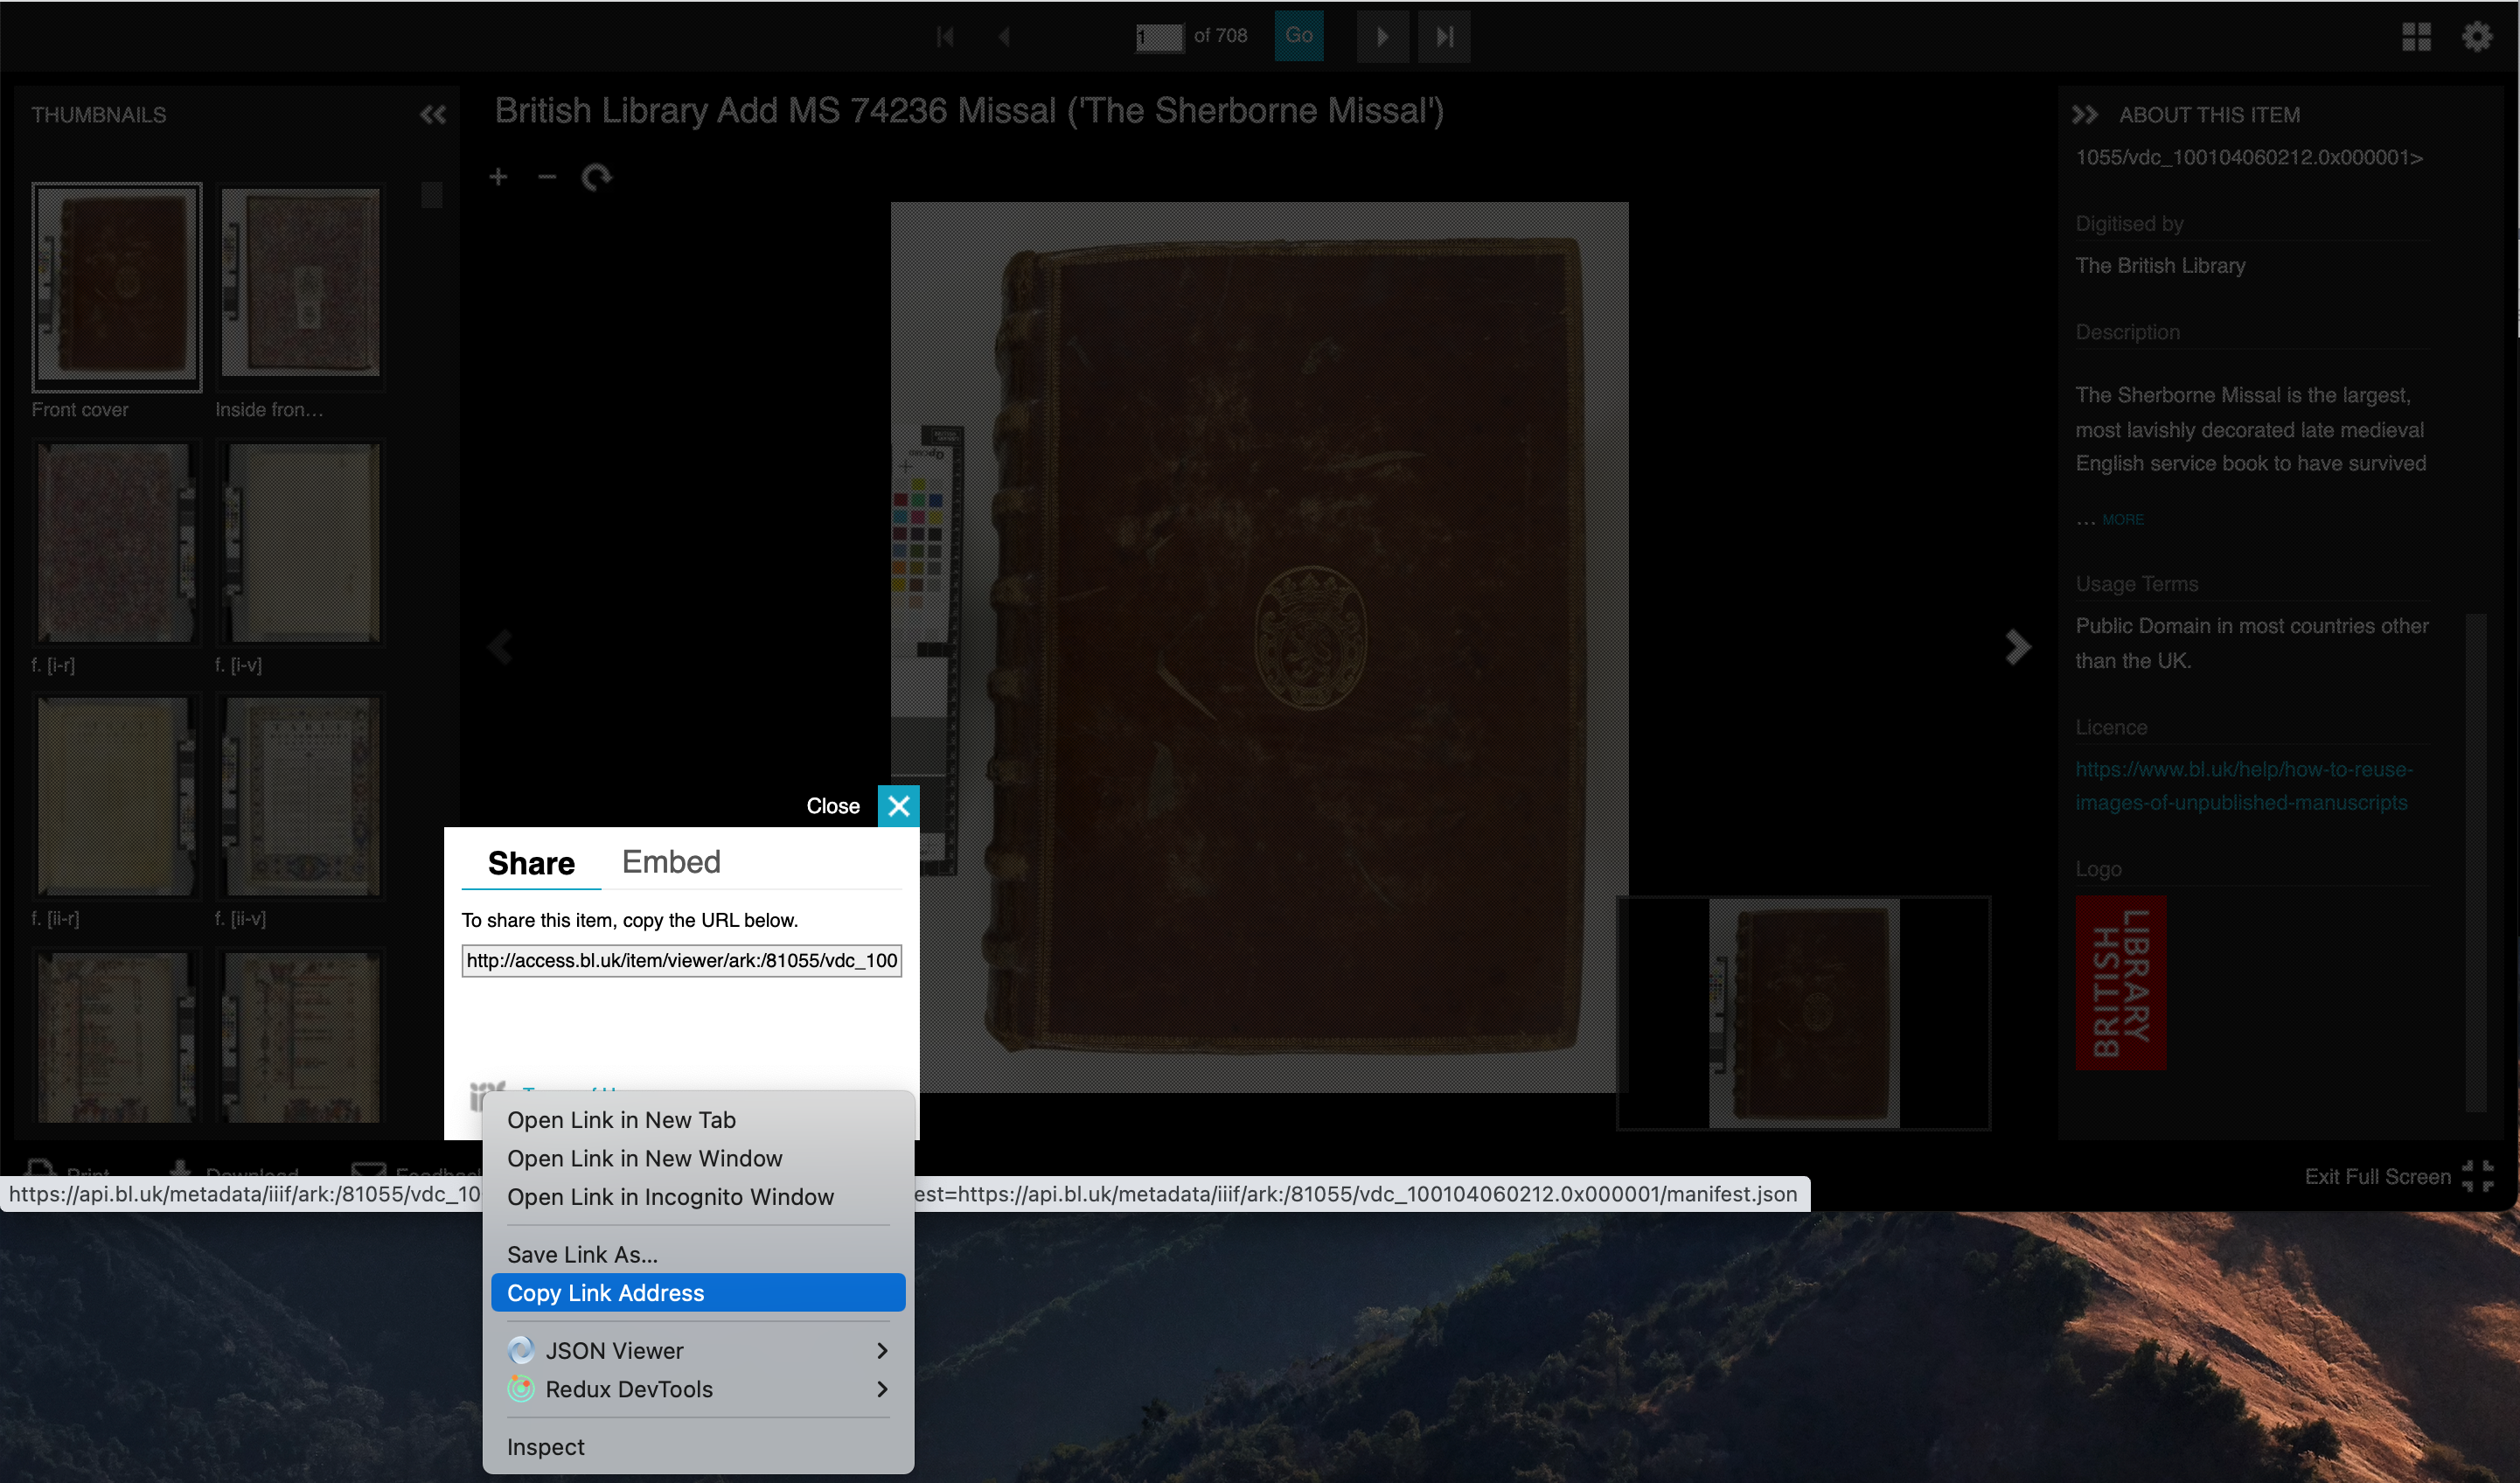
Task: Click the grid layout icon top-right
Action: (x=2418, y=35)
